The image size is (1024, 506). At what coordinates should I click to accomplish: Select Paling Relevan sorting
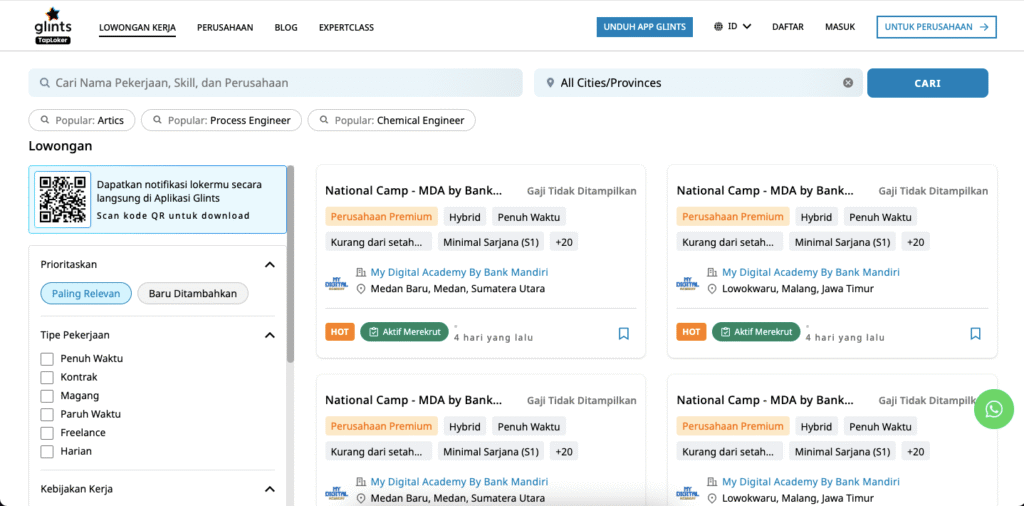pos(86,293)
